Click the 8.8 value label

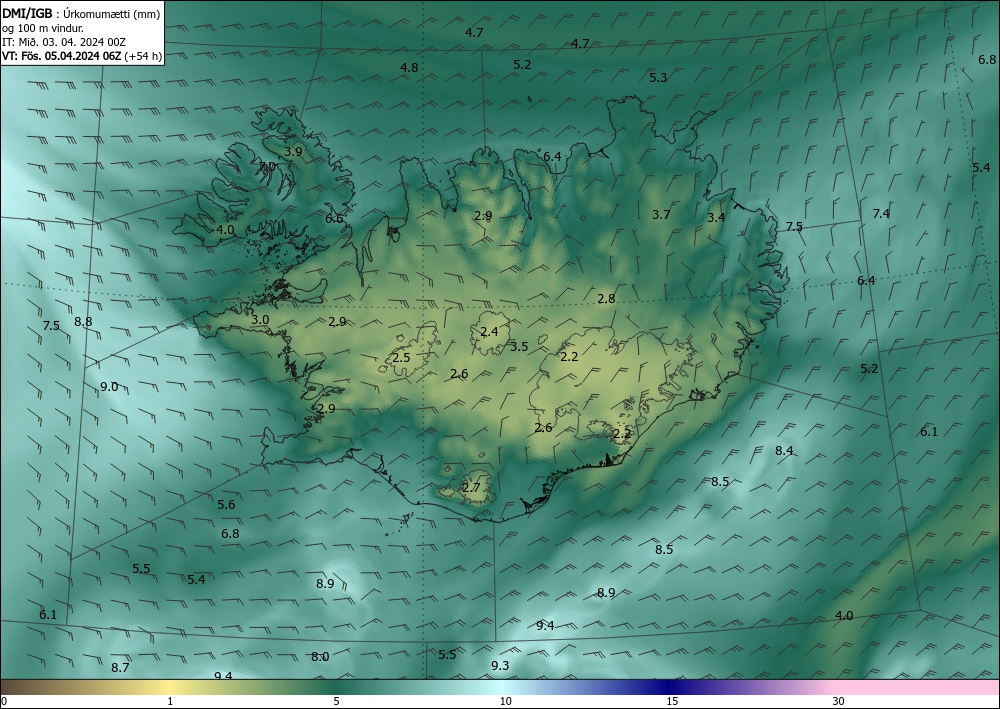(83, 322)
